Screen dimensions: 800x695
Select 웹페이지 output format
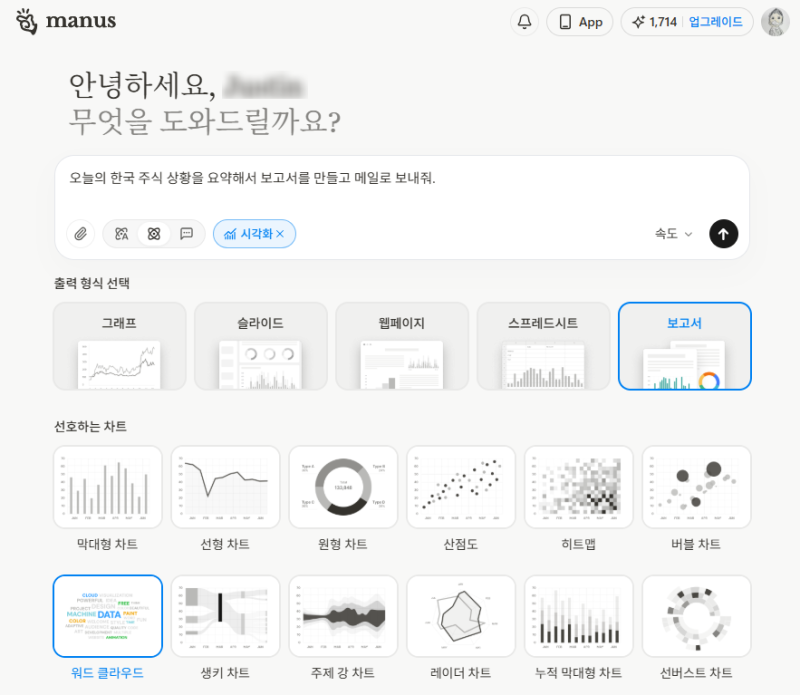click(402, 346)
